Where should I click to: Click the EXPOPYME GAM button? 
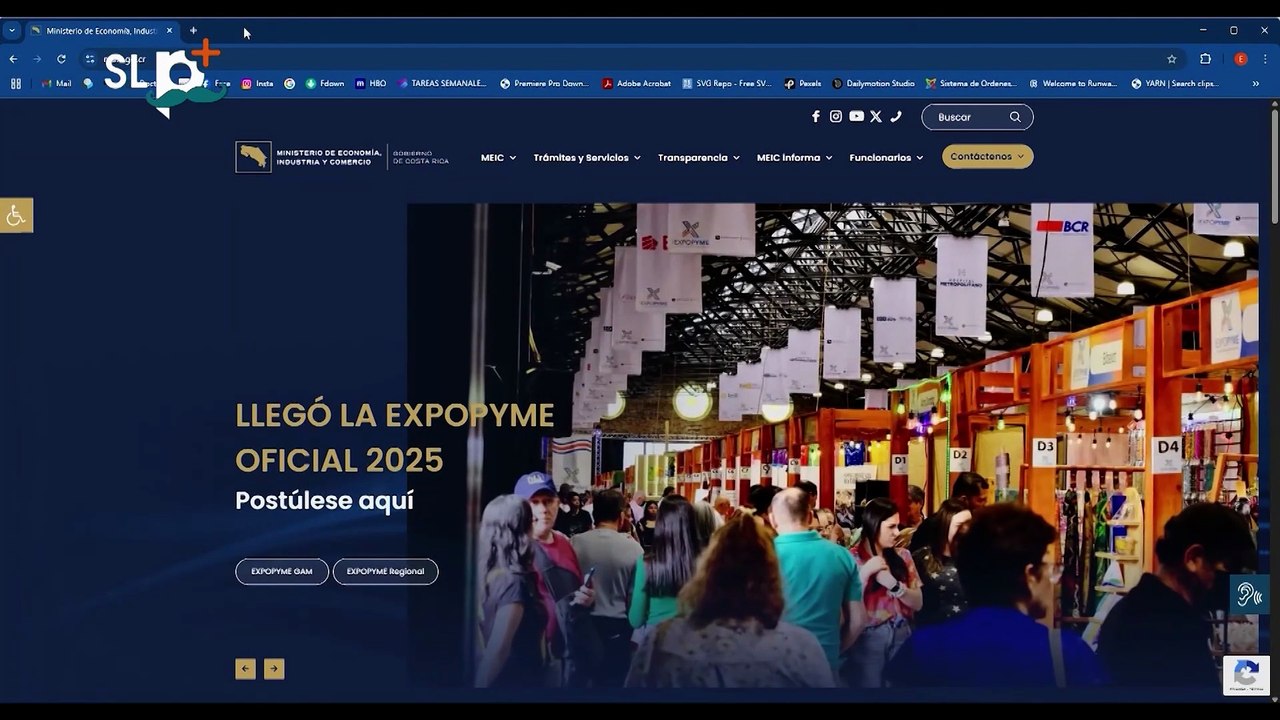(x=282, y=572)
